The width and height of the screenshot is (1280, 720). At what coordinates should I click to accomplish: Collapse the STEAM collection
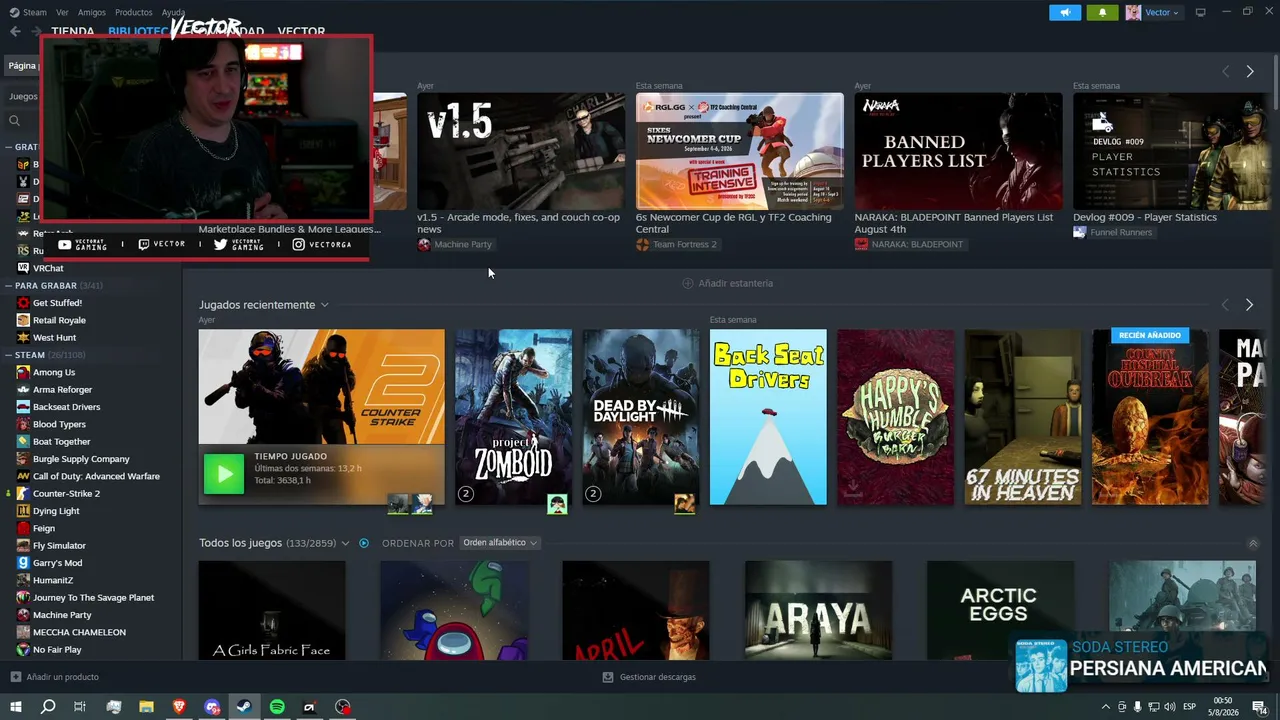point(9,355)
